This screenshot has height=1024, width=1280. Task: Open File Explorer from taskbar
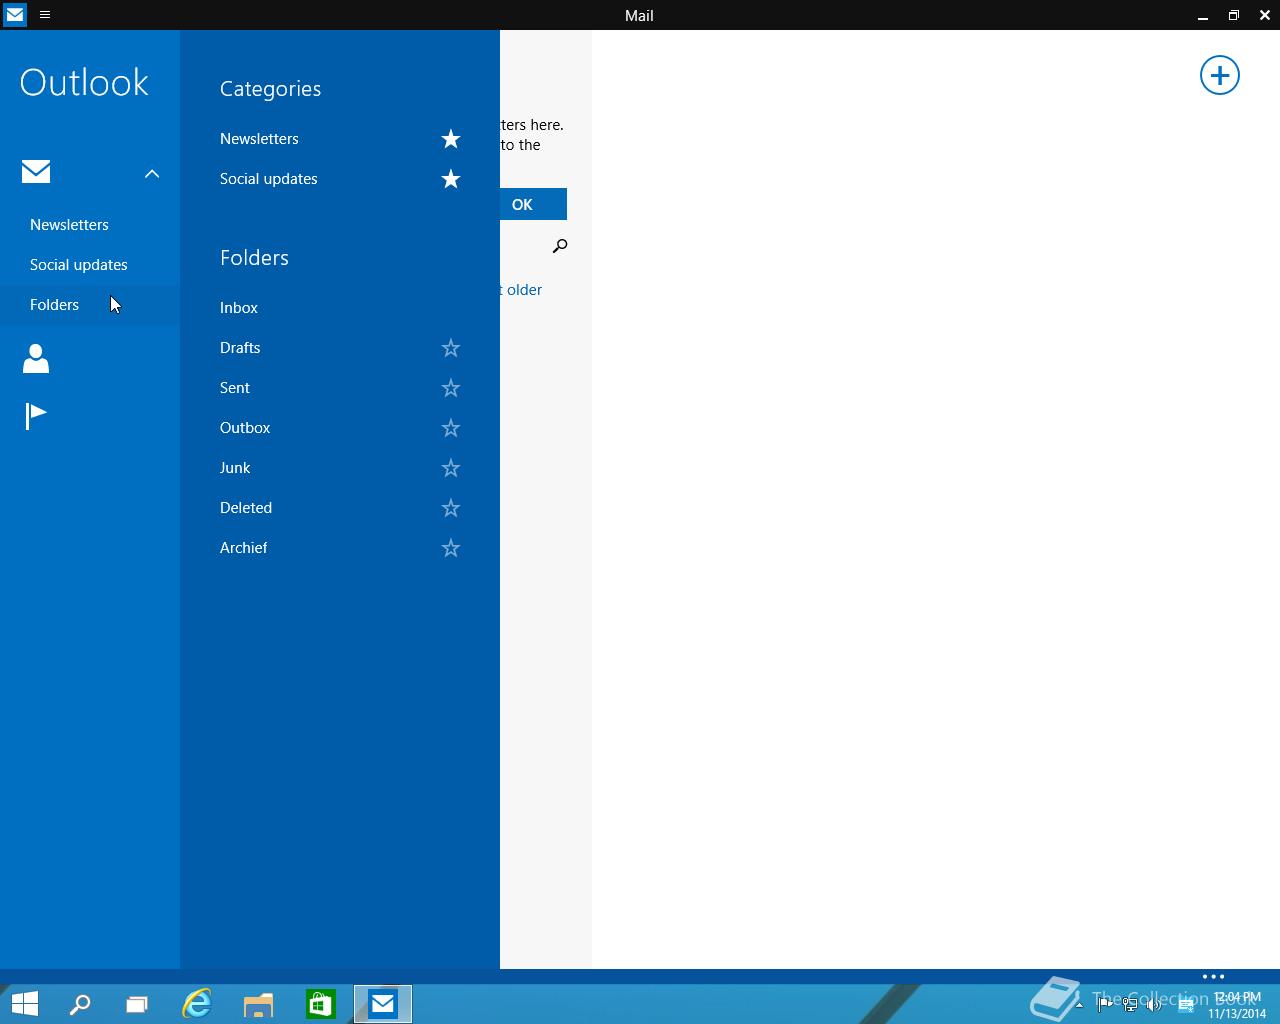point(258,1004)
